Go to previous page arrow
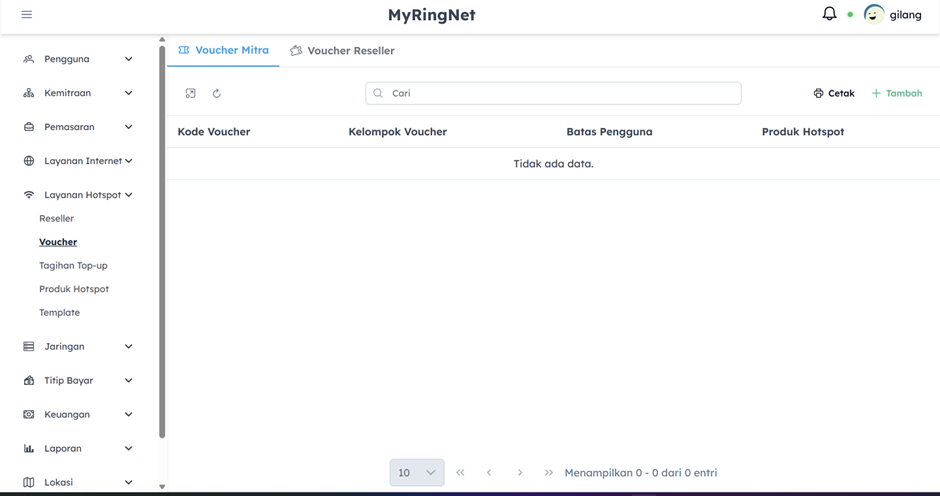The image size is (940, 496). pyautogui.click(x=489, y=473)
